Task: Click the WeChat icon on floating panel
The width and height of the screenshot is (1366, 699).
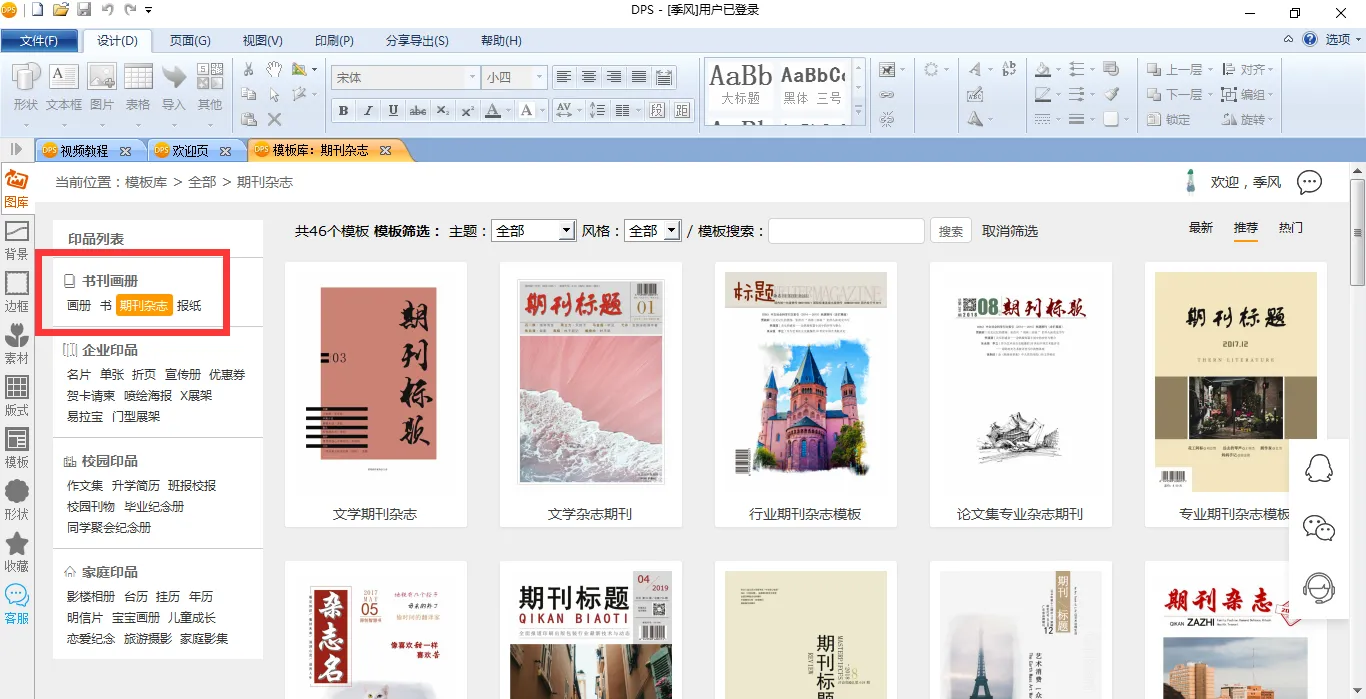Action: point(1319,527)
